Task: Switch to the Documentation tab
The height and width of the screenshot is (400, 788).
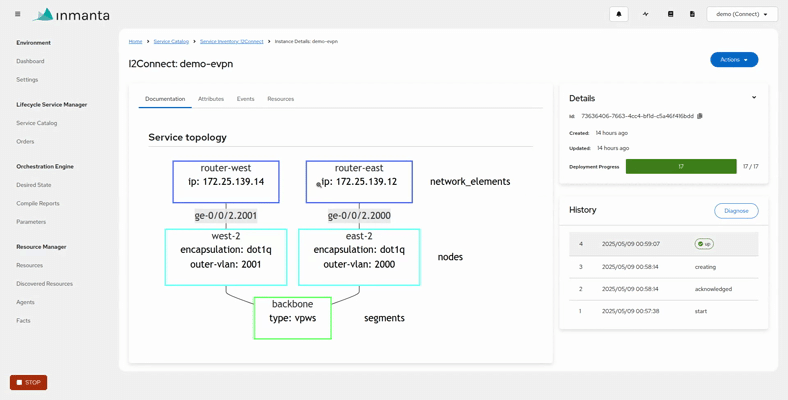Action: pos(165,99)
